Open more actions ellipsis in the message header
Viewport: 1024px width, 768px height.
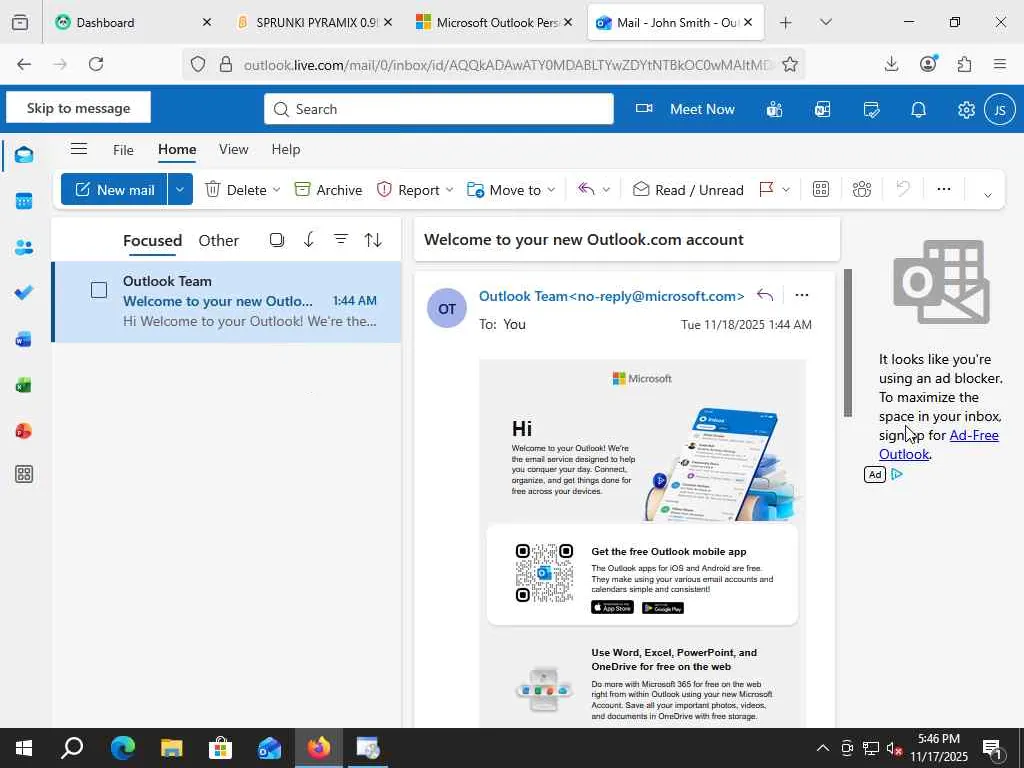[802, 295]
